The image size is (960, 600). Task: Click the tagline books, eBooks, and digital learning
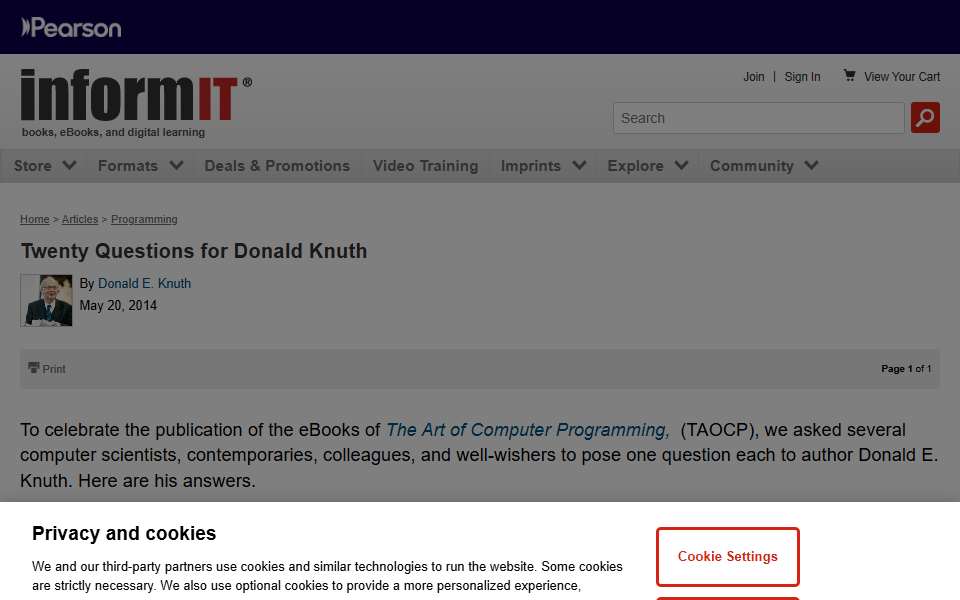(x=113, y=132)
